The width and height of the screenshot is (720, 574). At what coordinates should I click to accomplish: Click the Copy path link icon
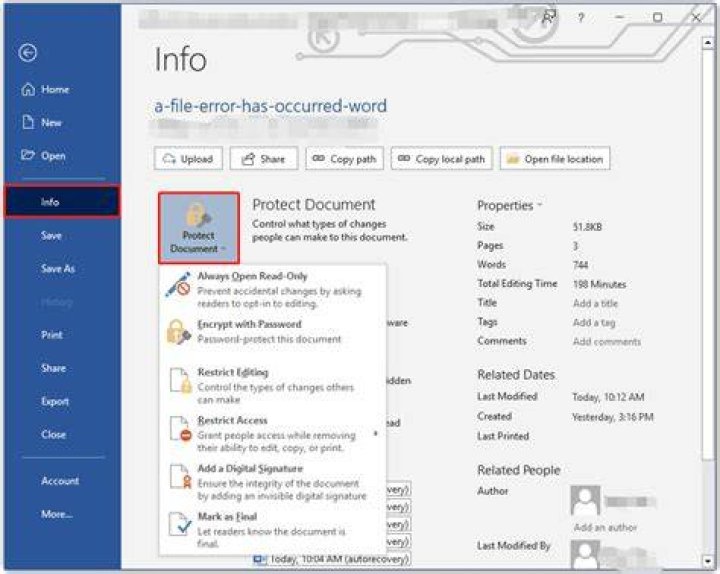point(318,158)
